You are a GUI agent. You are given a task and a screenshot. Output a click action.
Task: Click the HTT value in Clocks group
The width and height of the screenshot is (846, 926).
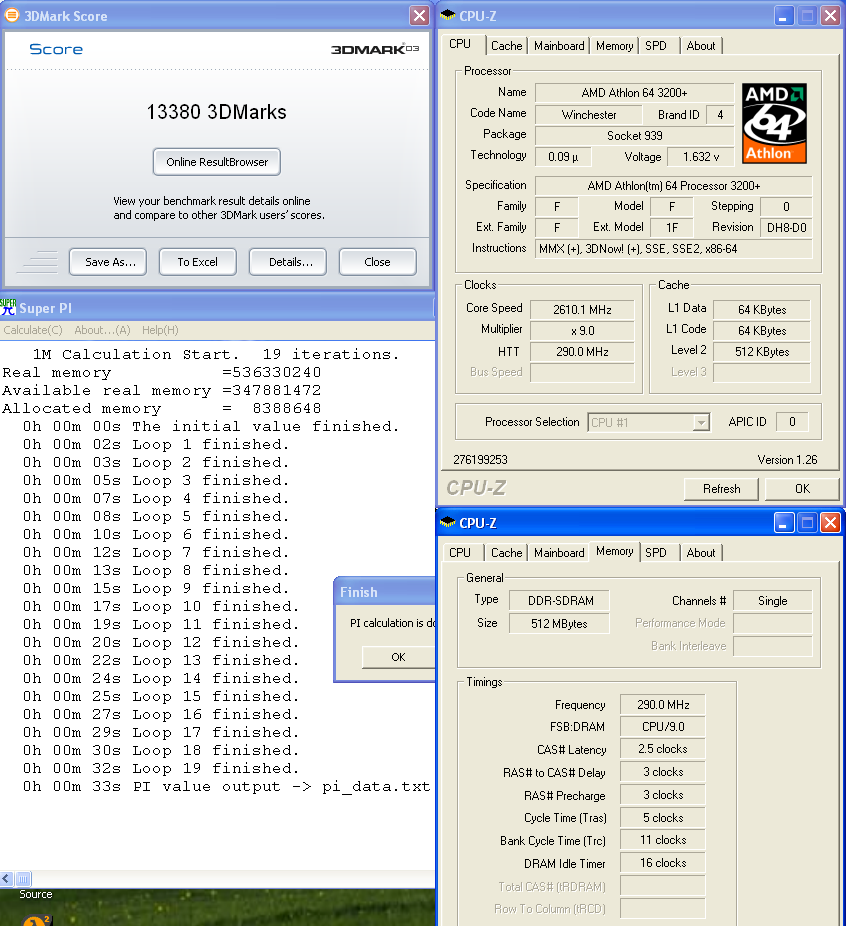click(x=582, y=352)
